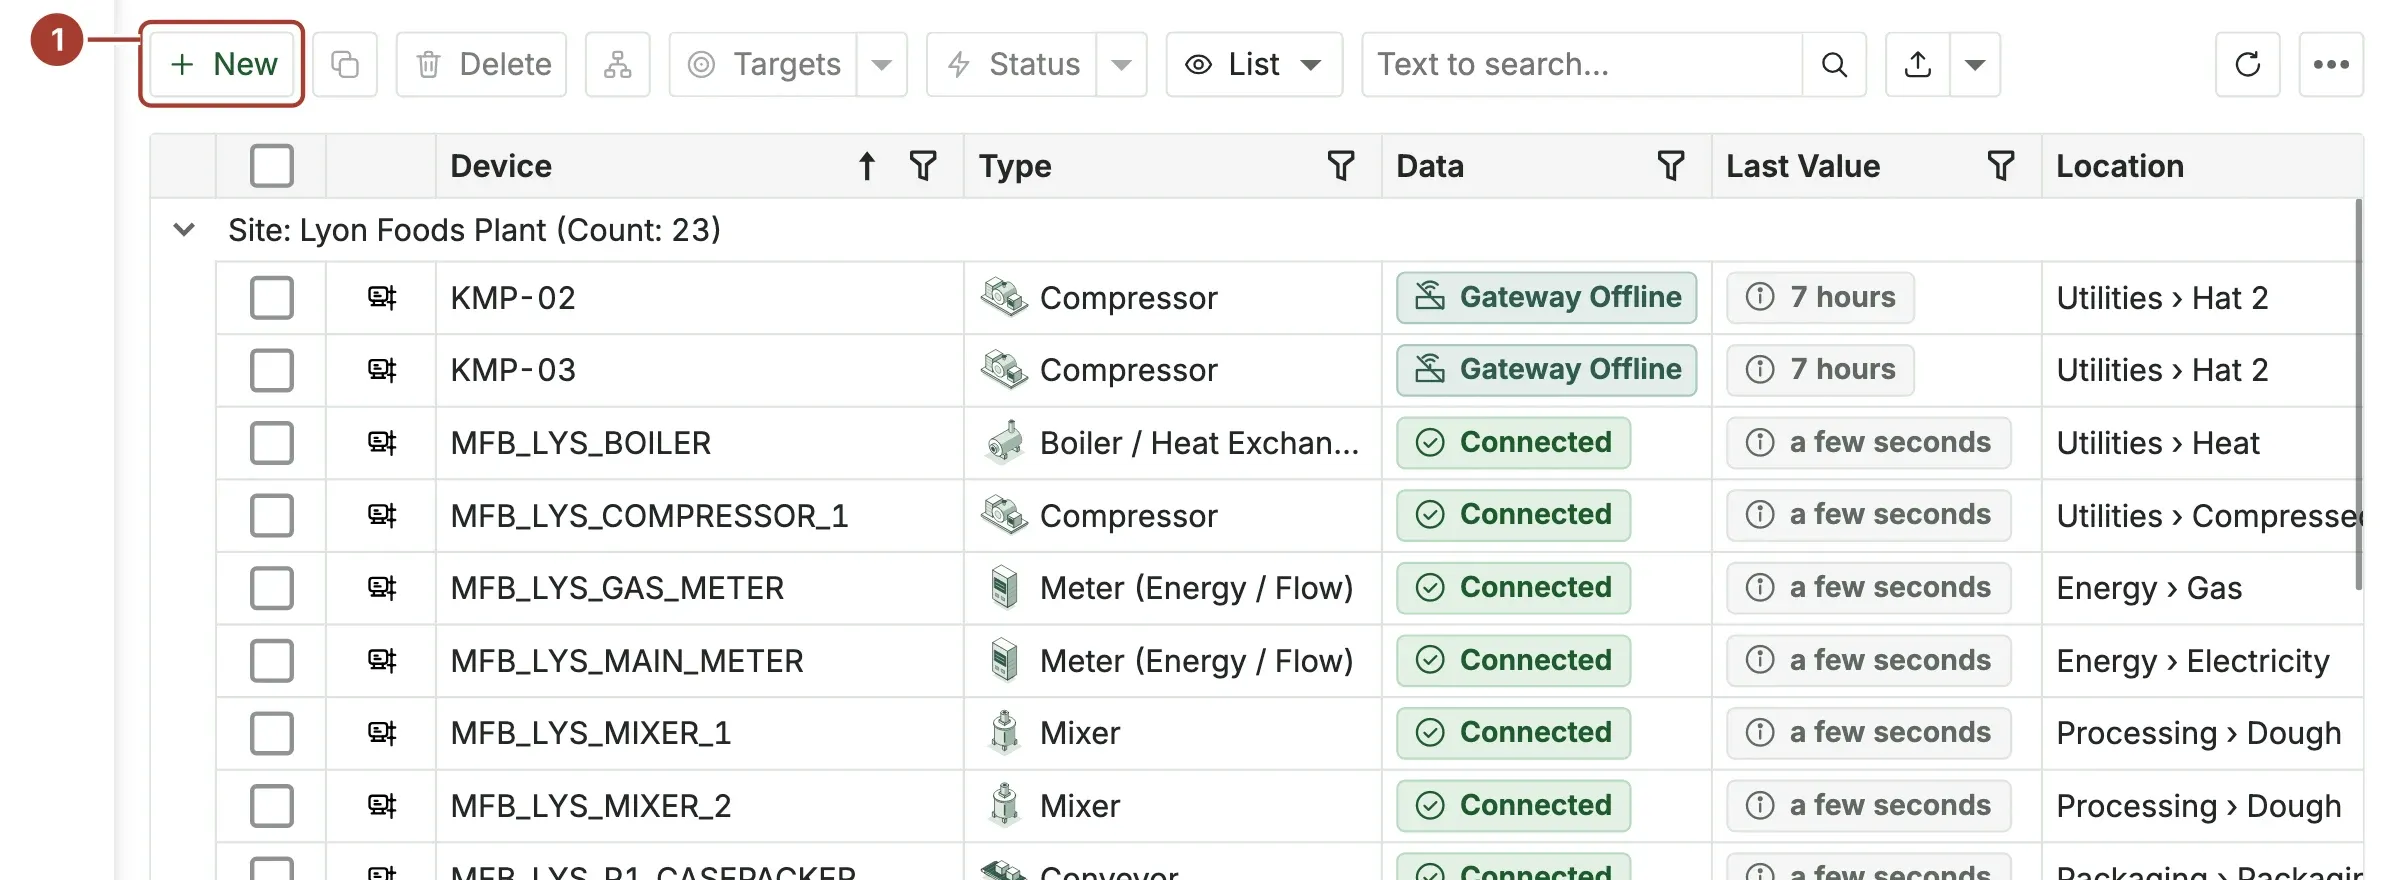Check the MFB_LYS_MIXER_2 row checkbox
Viewport: 2400px width, 880px height.
coord(271,806)
